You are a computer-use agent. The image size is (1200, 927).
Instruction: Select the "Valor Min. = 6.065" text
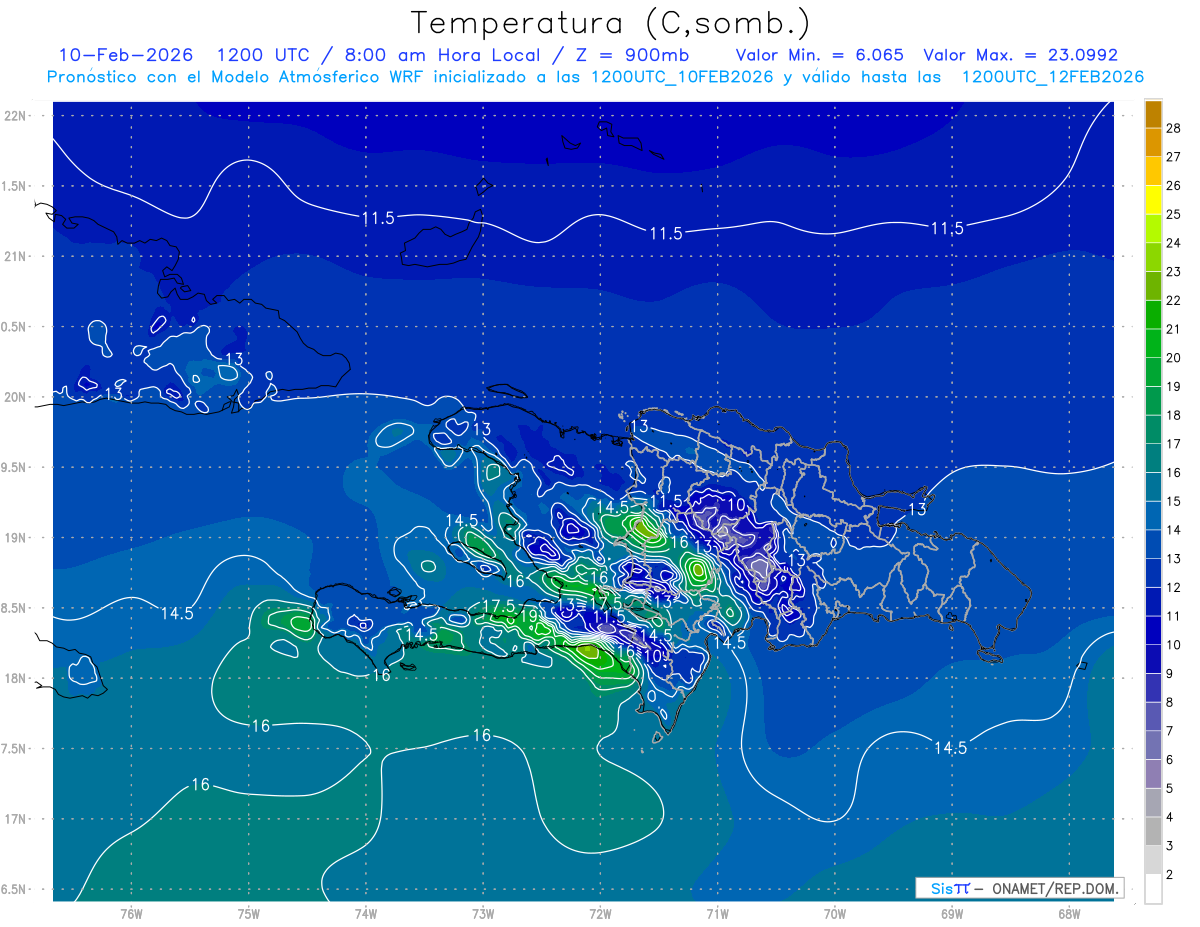click(821, 55)
